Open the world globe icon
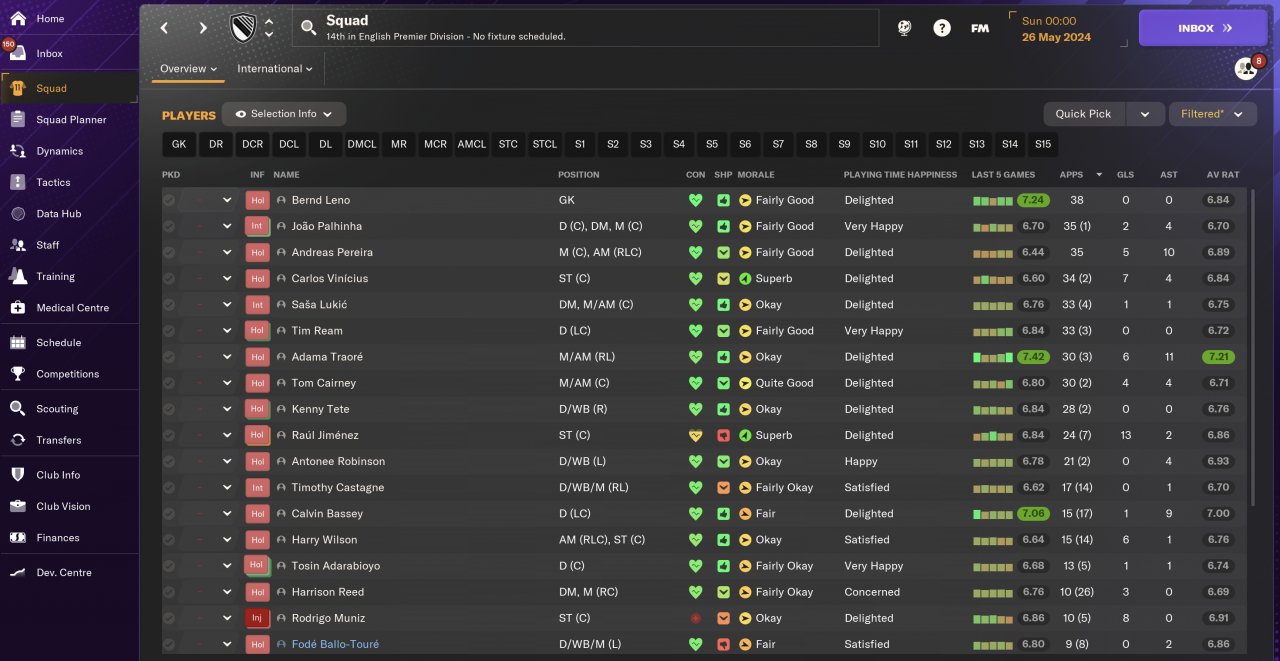 (904, 28)
